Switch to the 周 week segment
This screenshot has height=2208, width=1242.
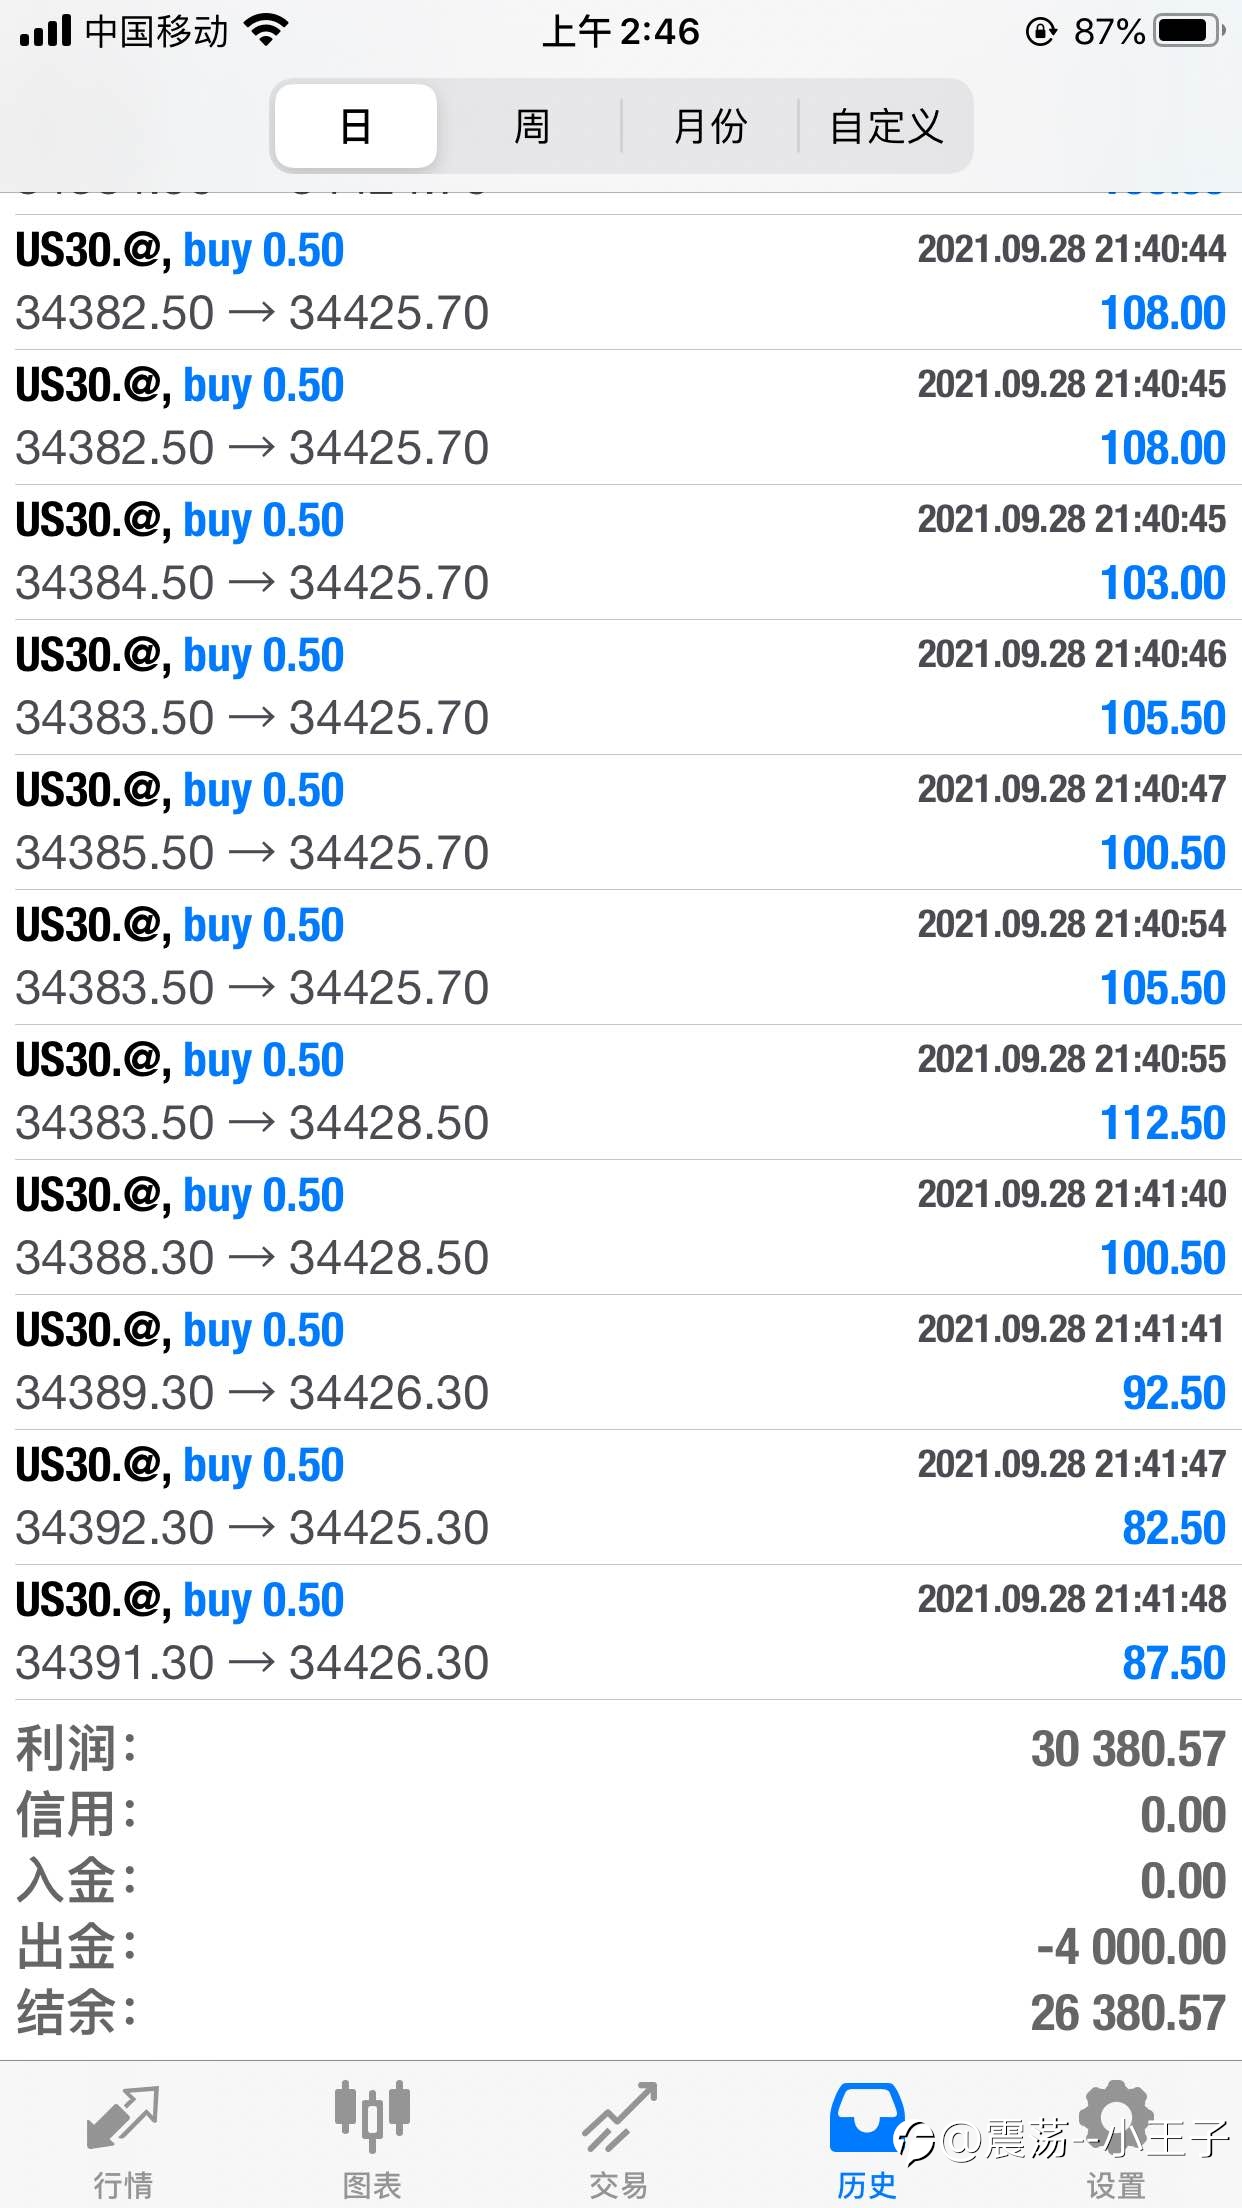tap(532, 126)
